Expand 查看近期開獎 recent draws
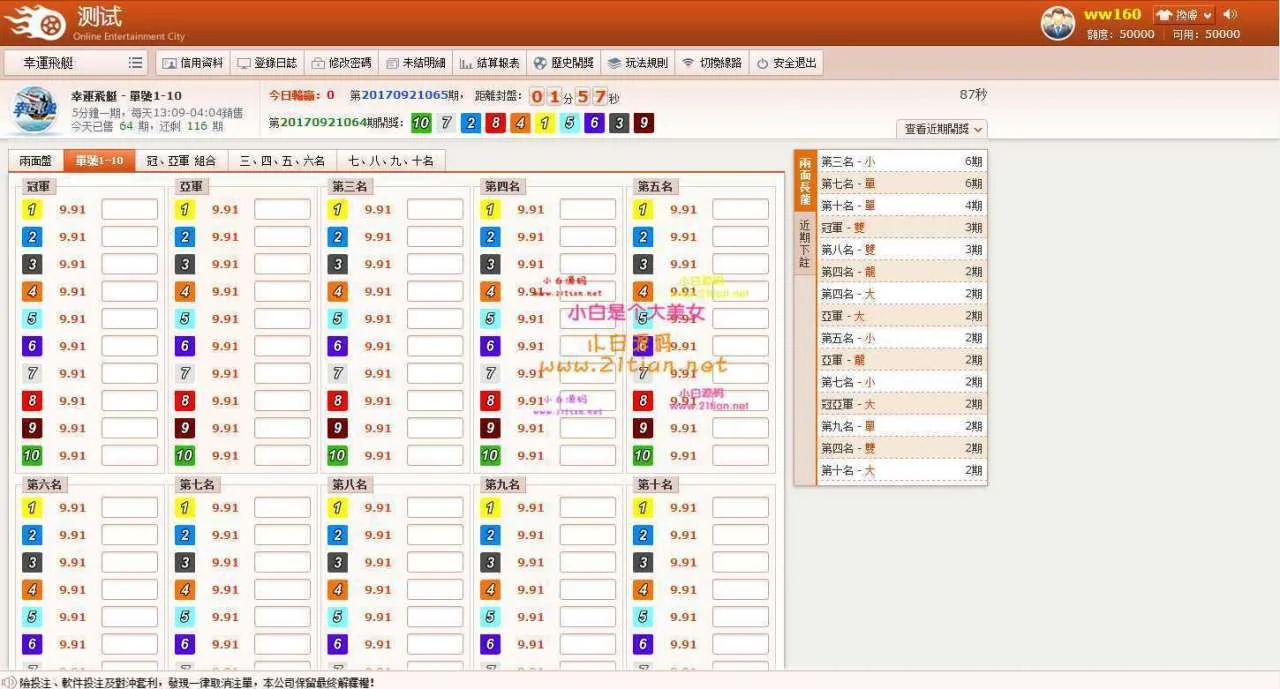This screenshot has width=1280, height=689. 942,129
